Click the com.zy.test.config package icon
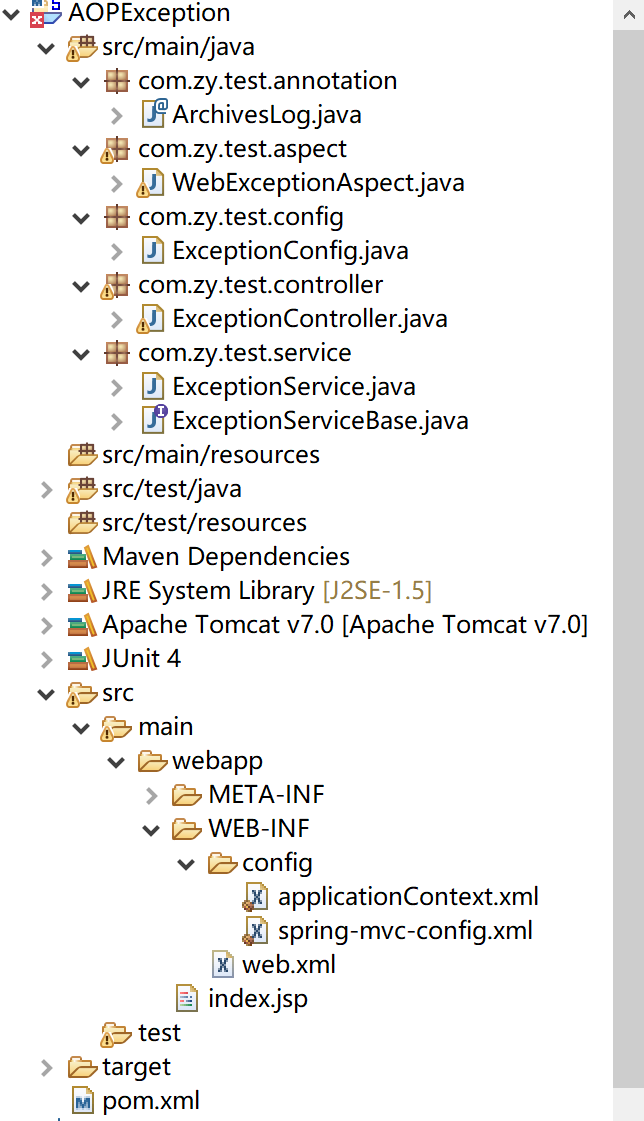Image resolution: width=644 pixels, height=1121 pixels. 117,216
